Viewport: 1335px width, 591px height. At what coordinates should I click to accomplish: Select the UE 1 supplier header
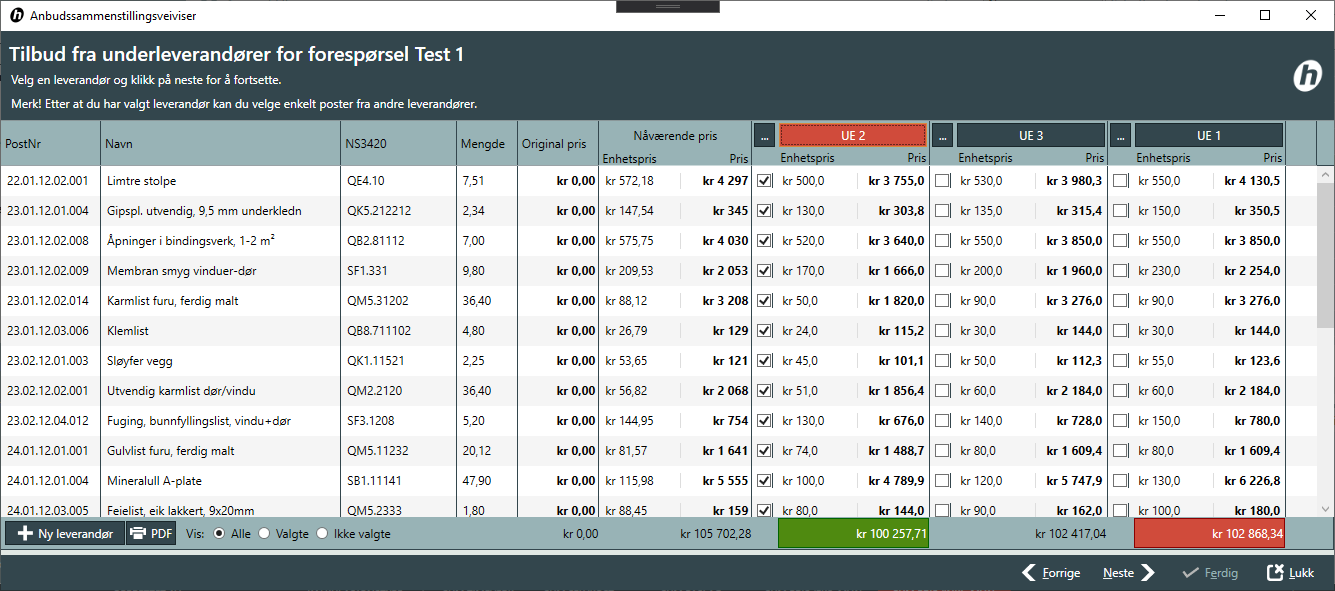click(1208, 135)
